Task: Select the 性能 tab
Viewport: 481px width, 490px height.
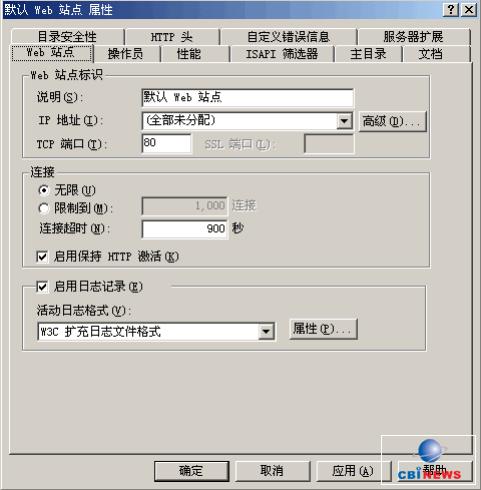Action: [189, 54]
